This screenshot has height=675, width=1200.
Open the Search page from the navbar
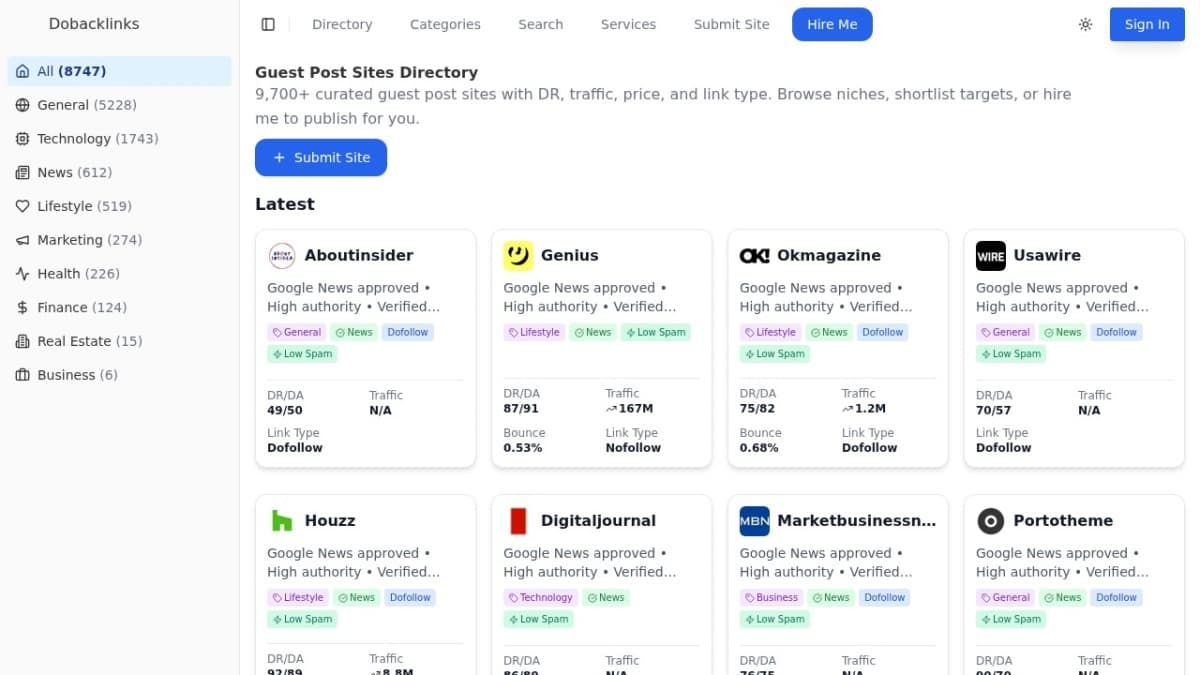pyautogui.click(x=541, y=24)
